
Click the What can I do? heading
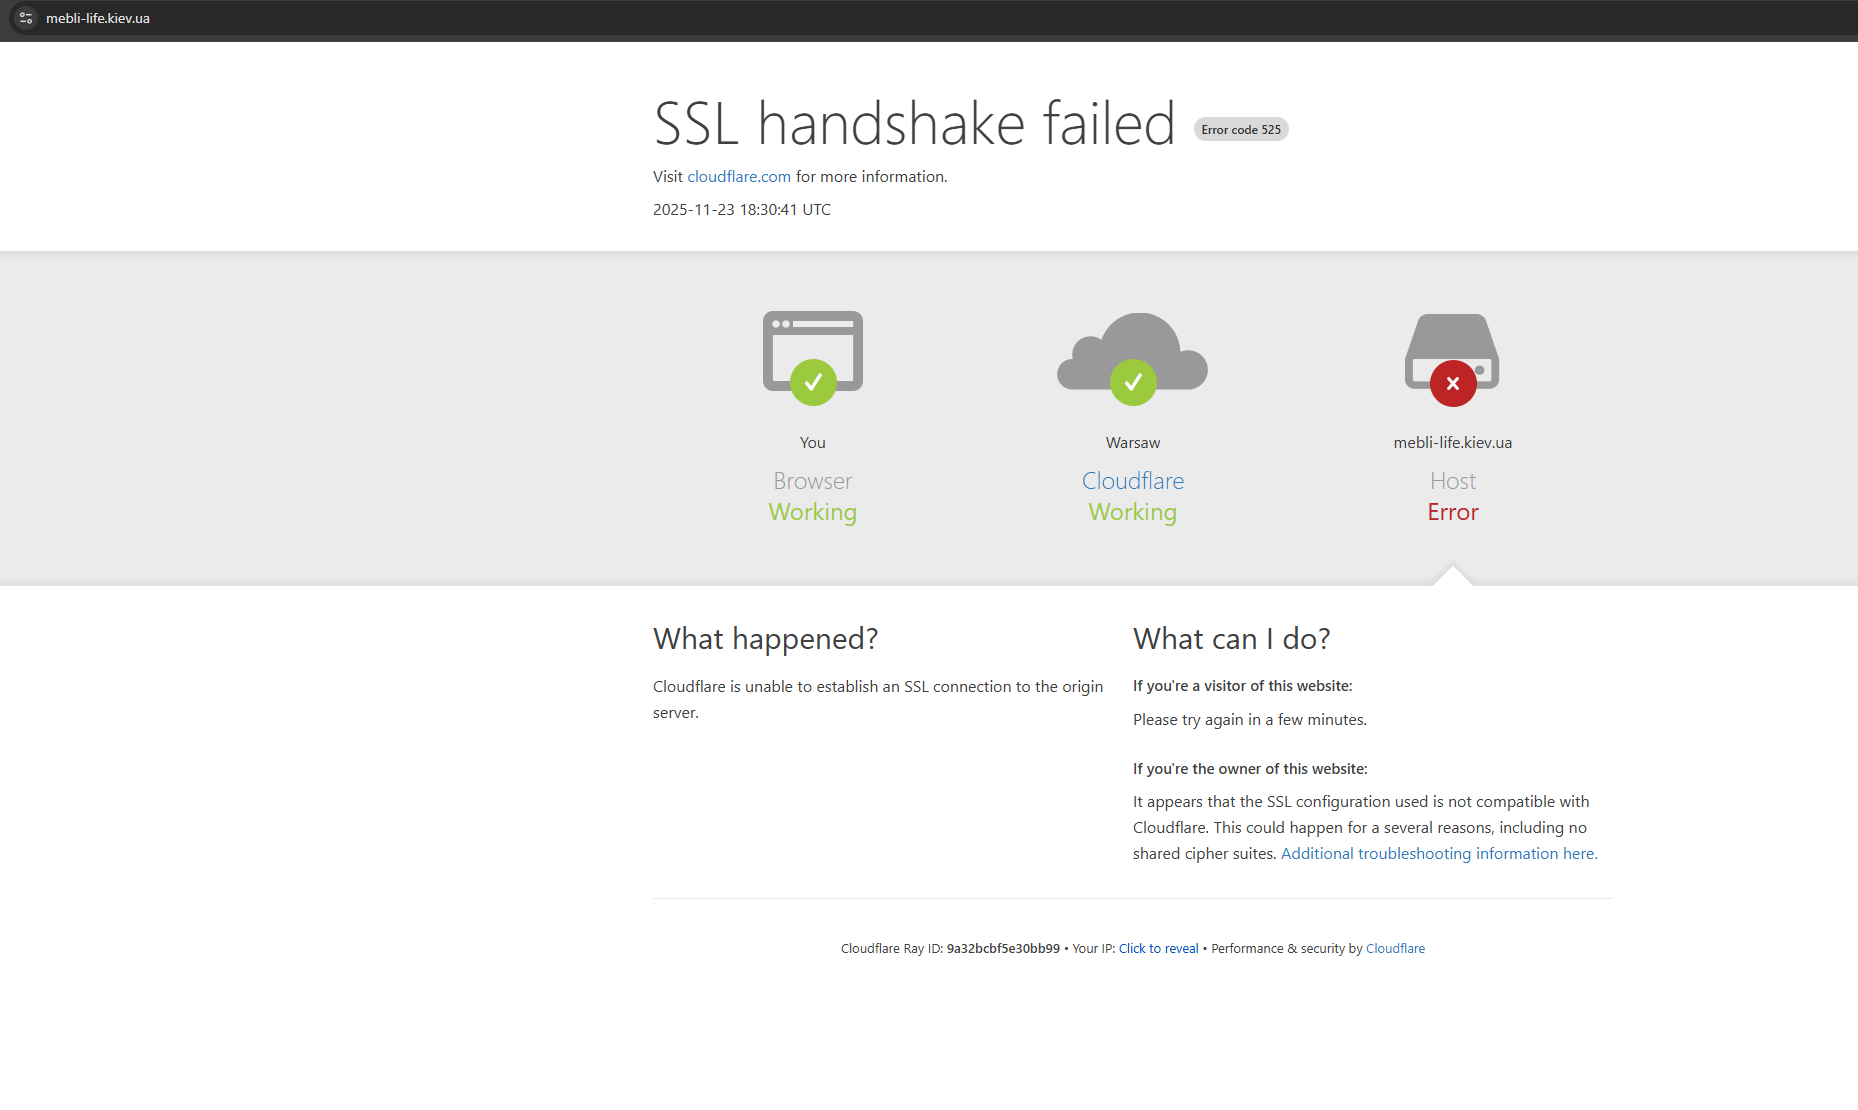click(x=1231, y=639)
